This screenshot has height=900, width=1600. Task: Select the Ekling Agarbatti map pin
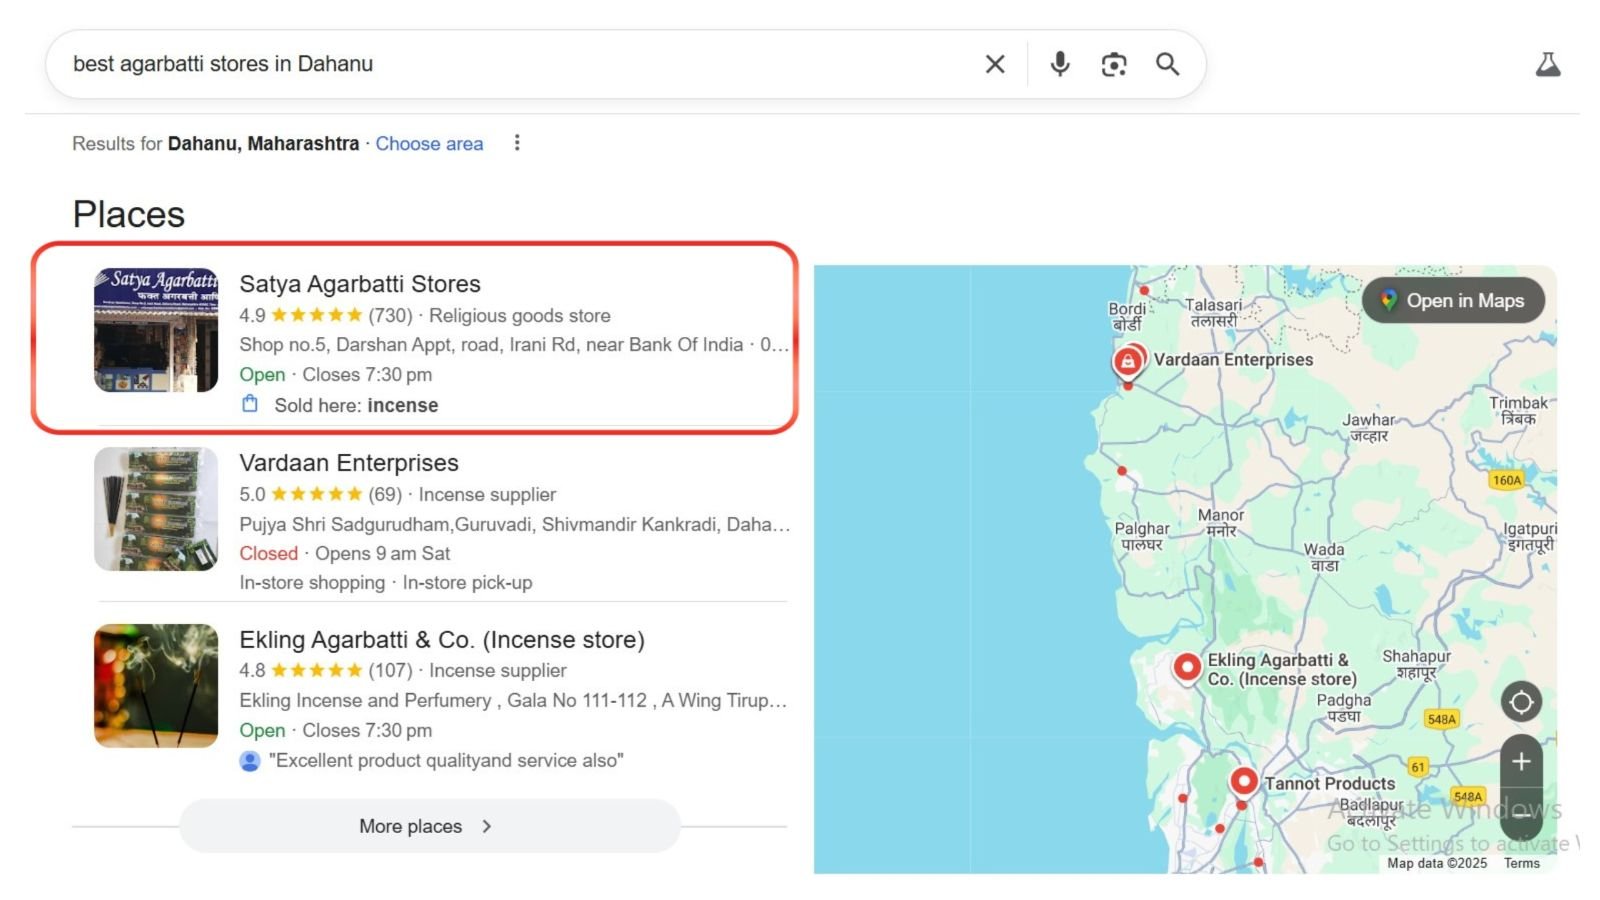pyautogui.click(x=1187, y=667)
